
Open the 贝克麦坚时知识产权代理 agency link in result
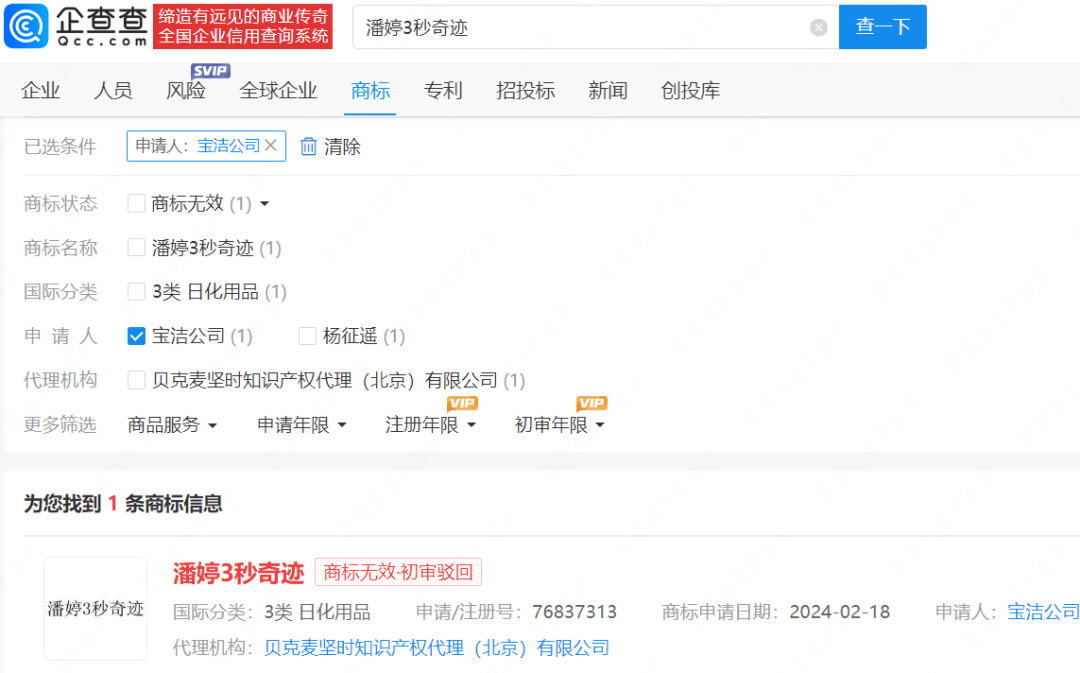click(437, 648)
